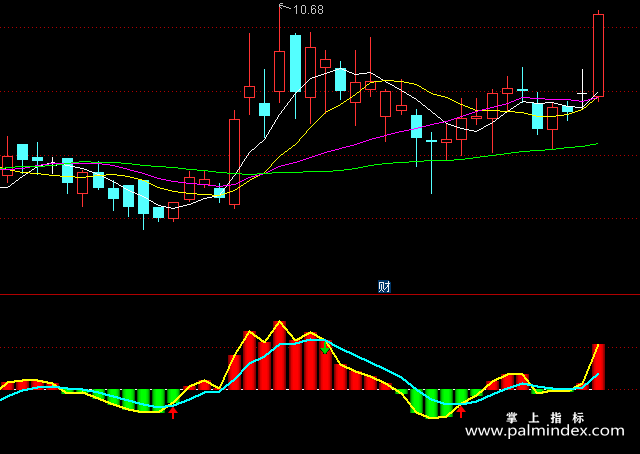Click the blue 财 finance marker icon
Image resolution: width=640 pixels, height=454 pixels.
384,287
